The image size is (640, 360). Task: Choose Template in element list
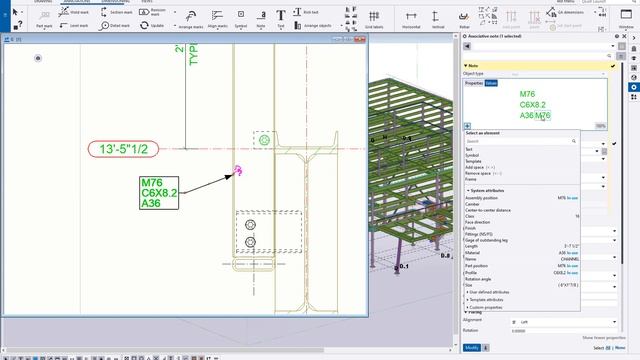coord(473,161)
